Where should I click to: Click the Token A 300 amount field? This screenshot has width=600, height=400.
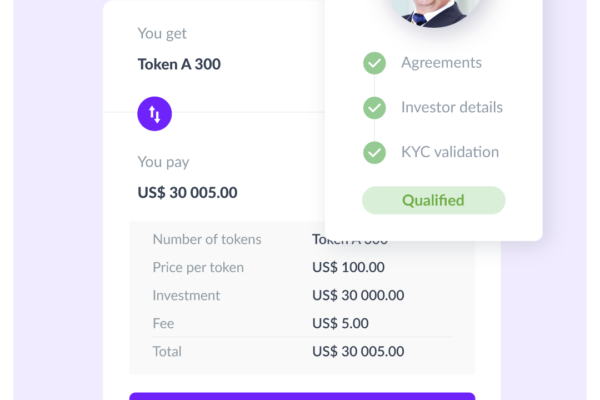tap(179, 64)
